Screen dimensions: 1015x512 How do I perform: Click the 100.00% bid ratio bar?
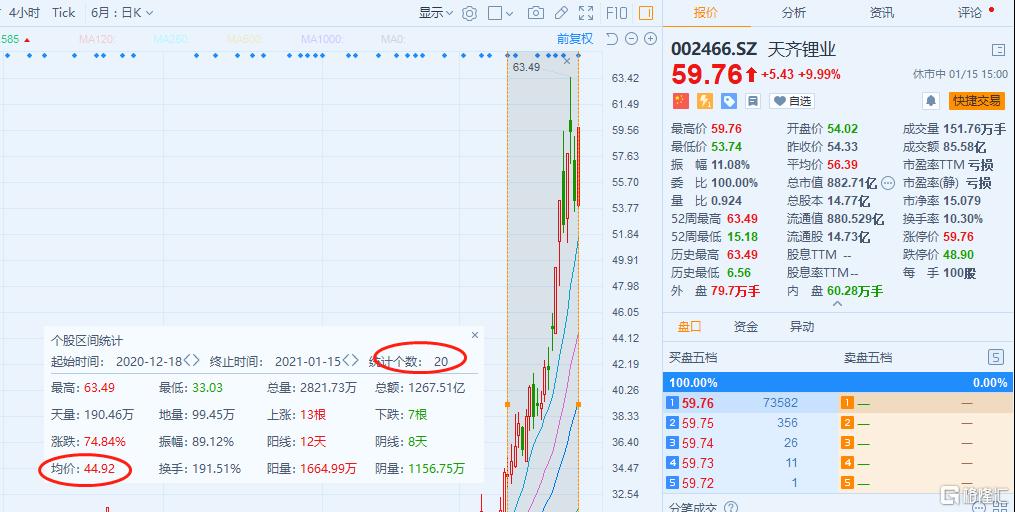(837, 383)
